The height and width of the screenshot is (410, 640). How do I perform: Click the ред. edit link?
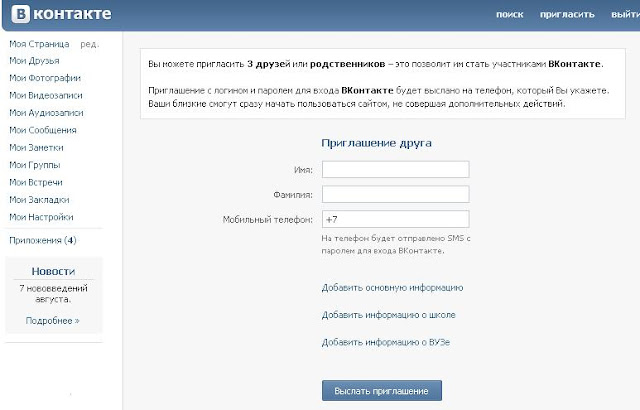(x=89, y=44)
